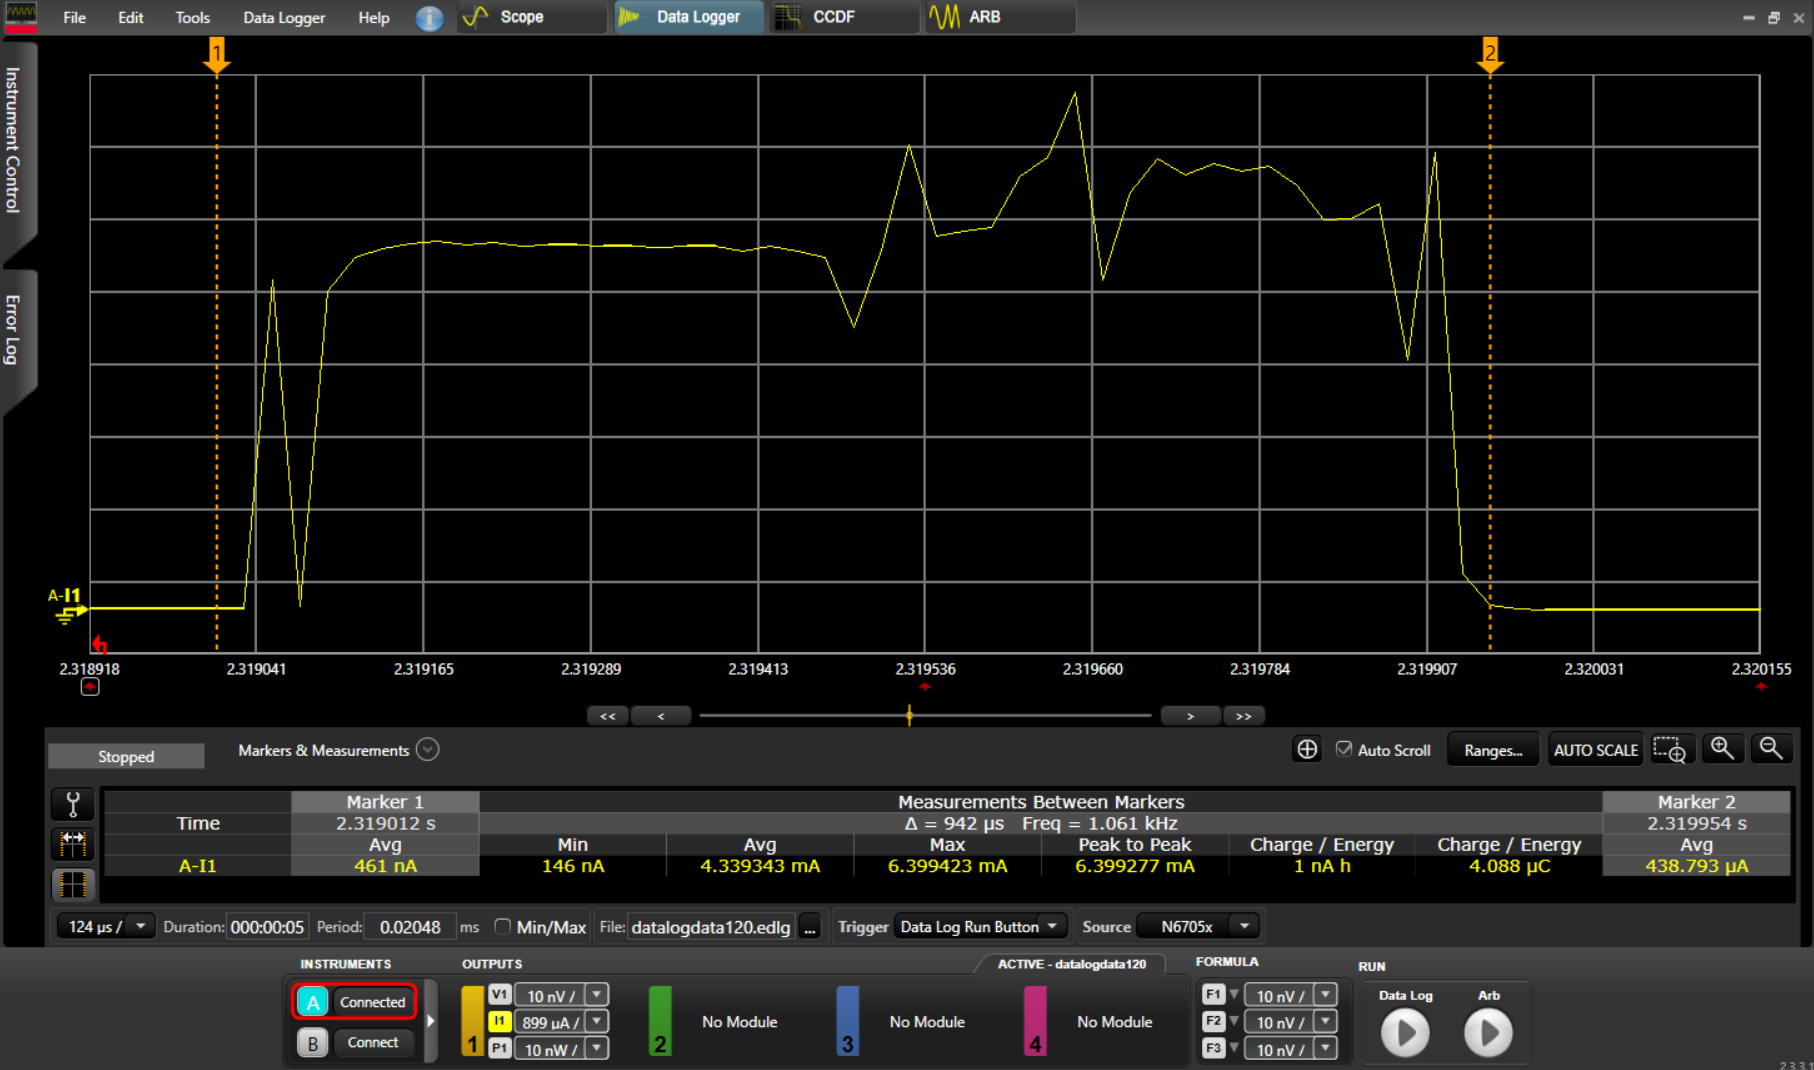Select instrument A indicator

313,1002
